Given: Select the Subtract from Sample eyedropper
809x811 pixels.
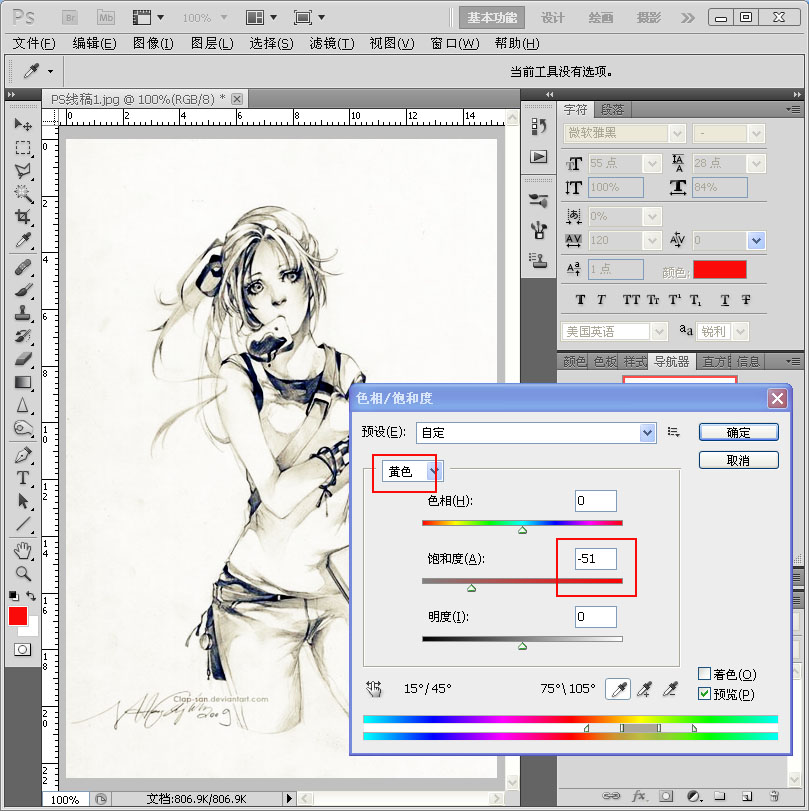Looking at the screenshot, I should tap(670, 689).
